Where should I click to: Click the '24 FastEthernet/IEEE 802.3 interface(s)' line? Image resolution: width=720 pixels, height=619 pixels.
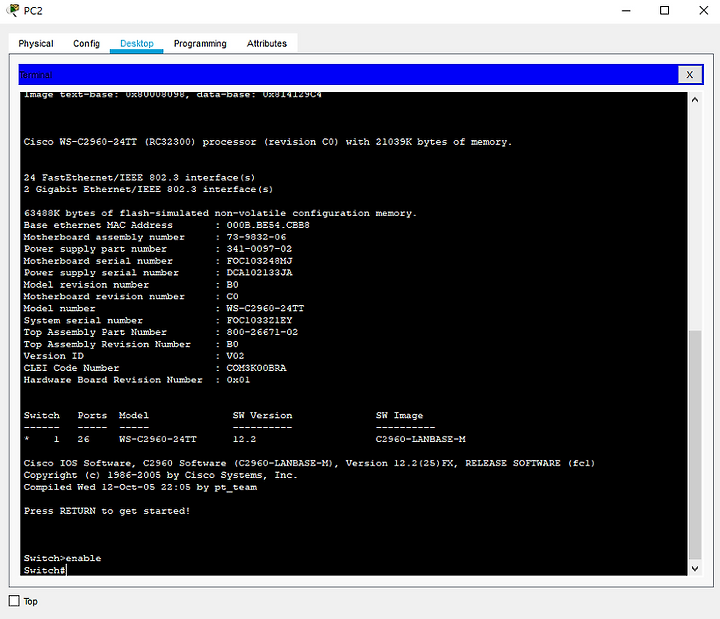pos(139,177)
